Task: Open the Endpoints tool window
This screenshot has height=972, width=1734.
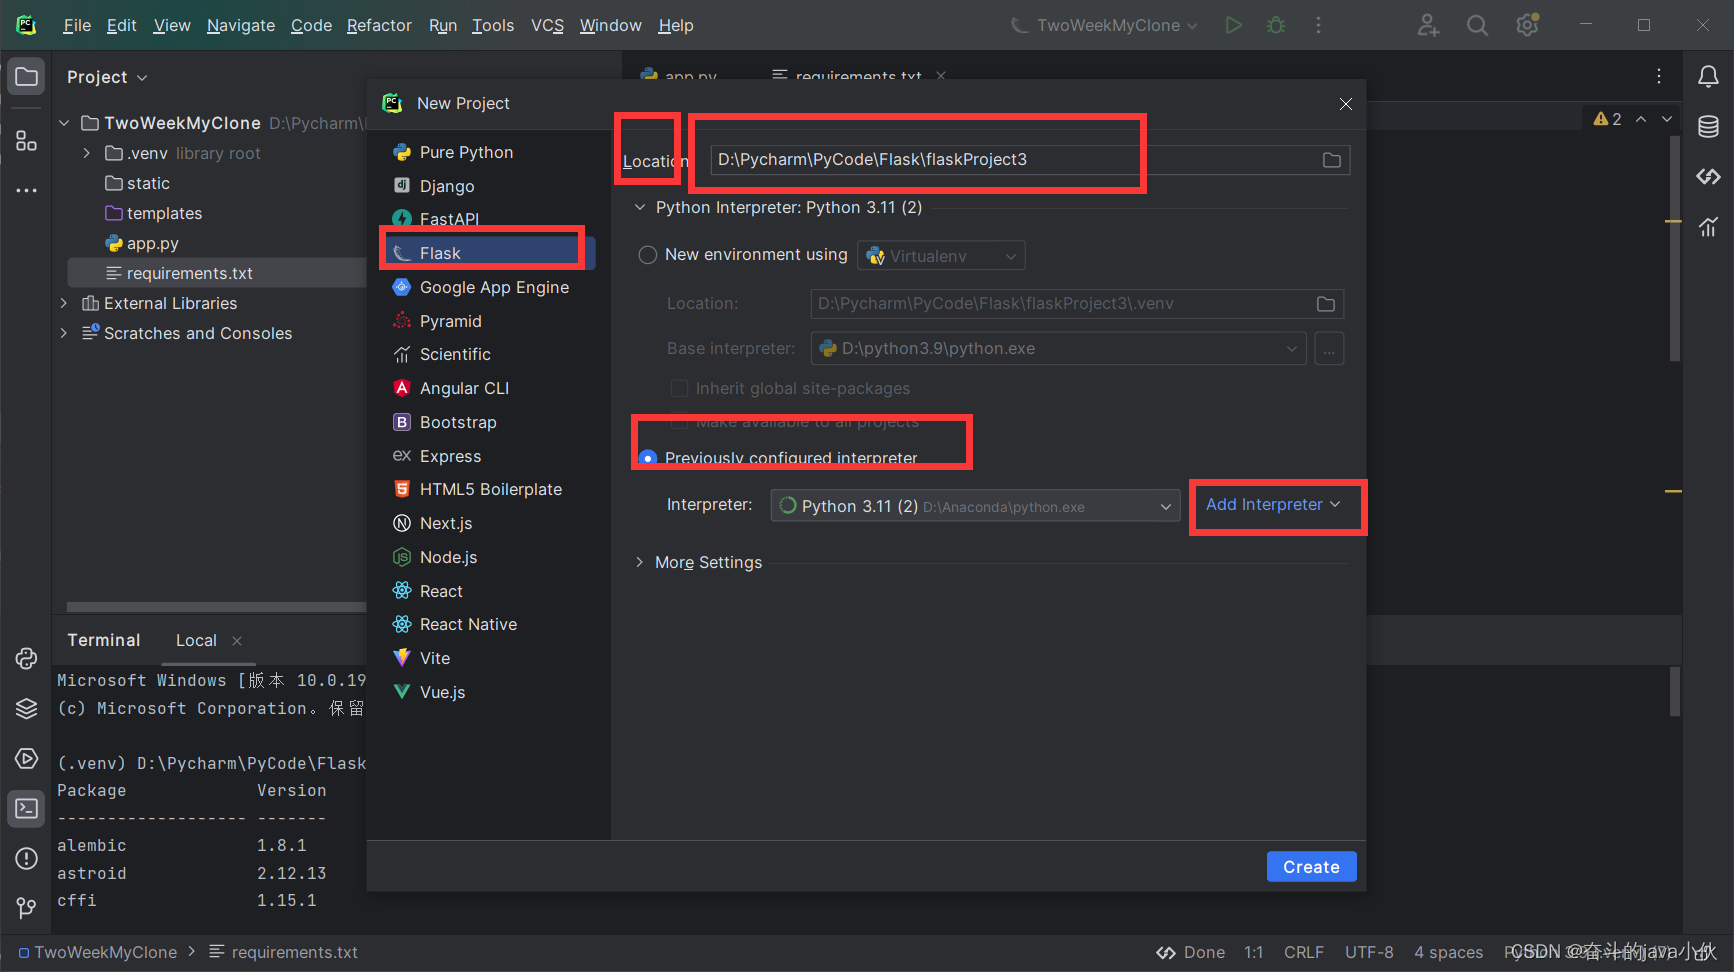Action: (1708, 177)
